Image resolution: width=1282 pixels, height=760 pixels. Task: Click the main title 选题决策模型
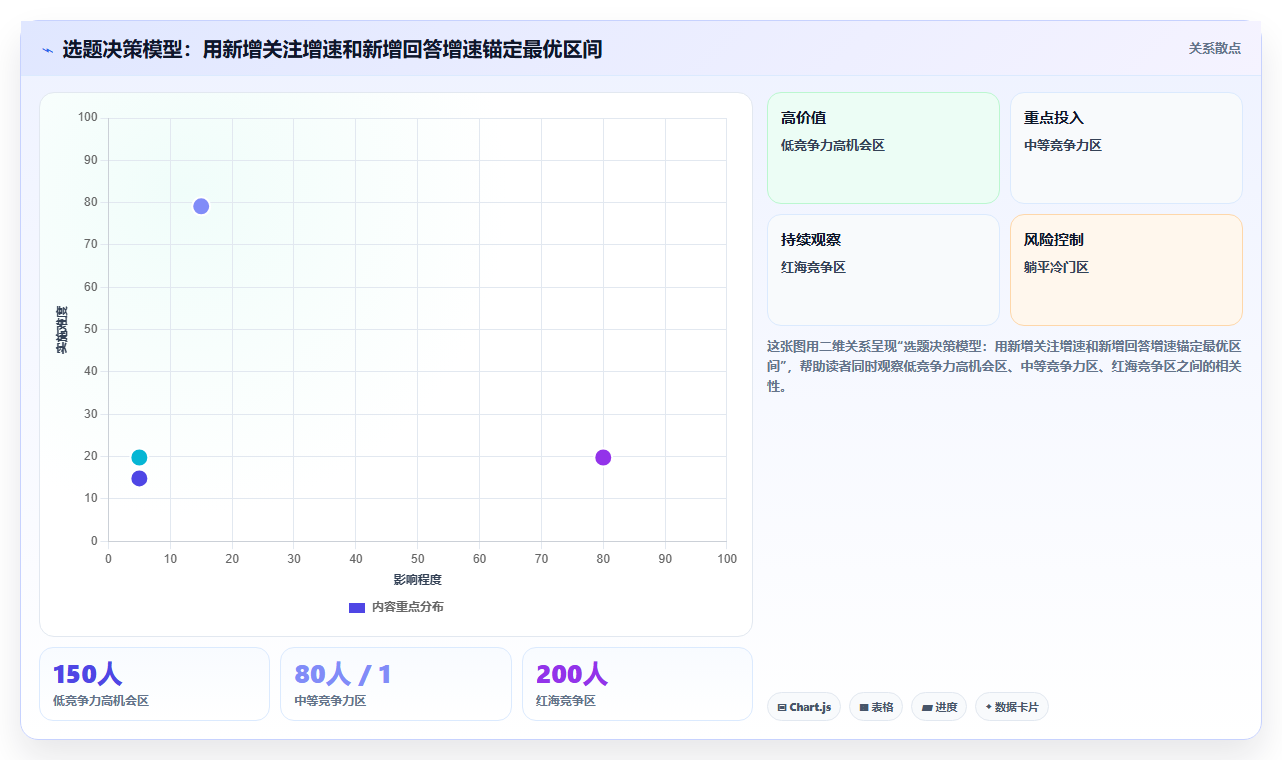coord(332,49)
